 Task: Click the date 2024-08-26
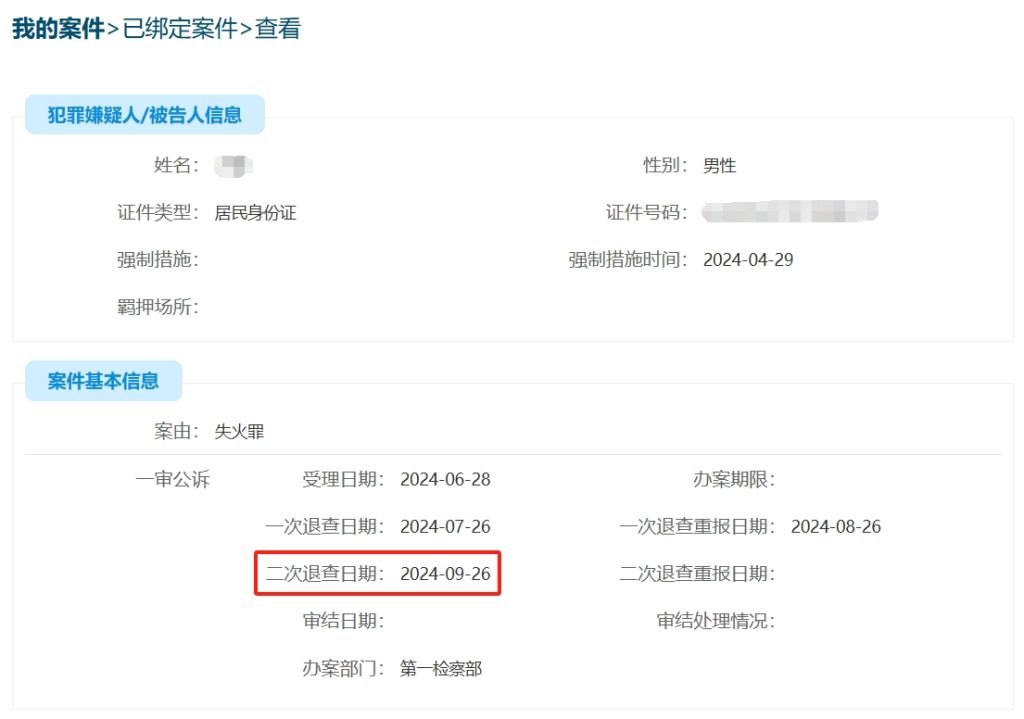pyautogui.click(x=836, y=526)
